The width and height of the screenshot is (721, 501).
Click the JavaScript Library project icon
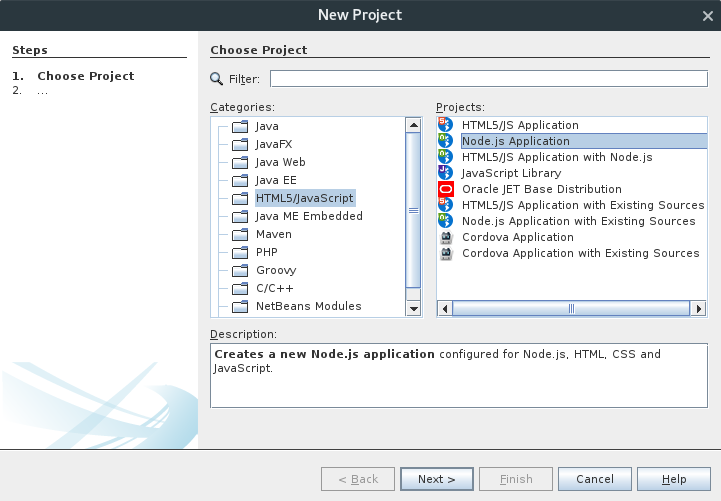445,173
